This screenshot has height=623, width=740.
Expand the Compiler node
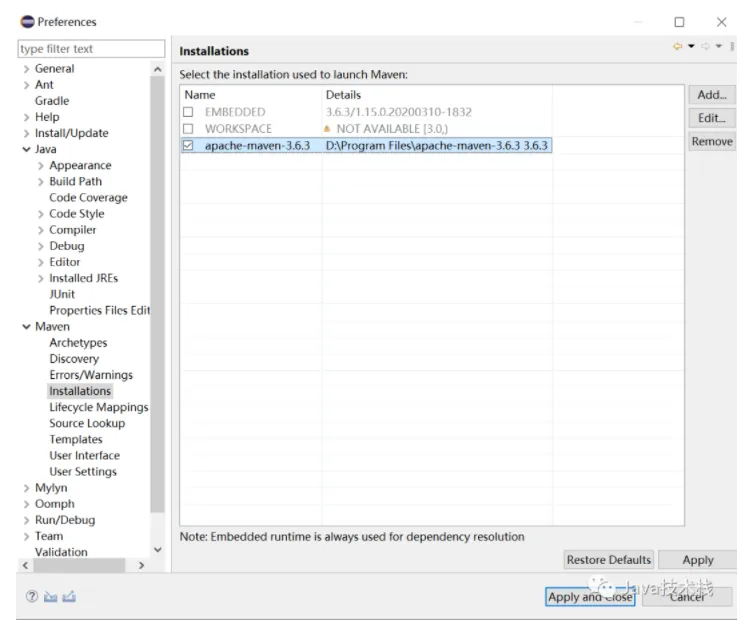click(x=41, y=230)
